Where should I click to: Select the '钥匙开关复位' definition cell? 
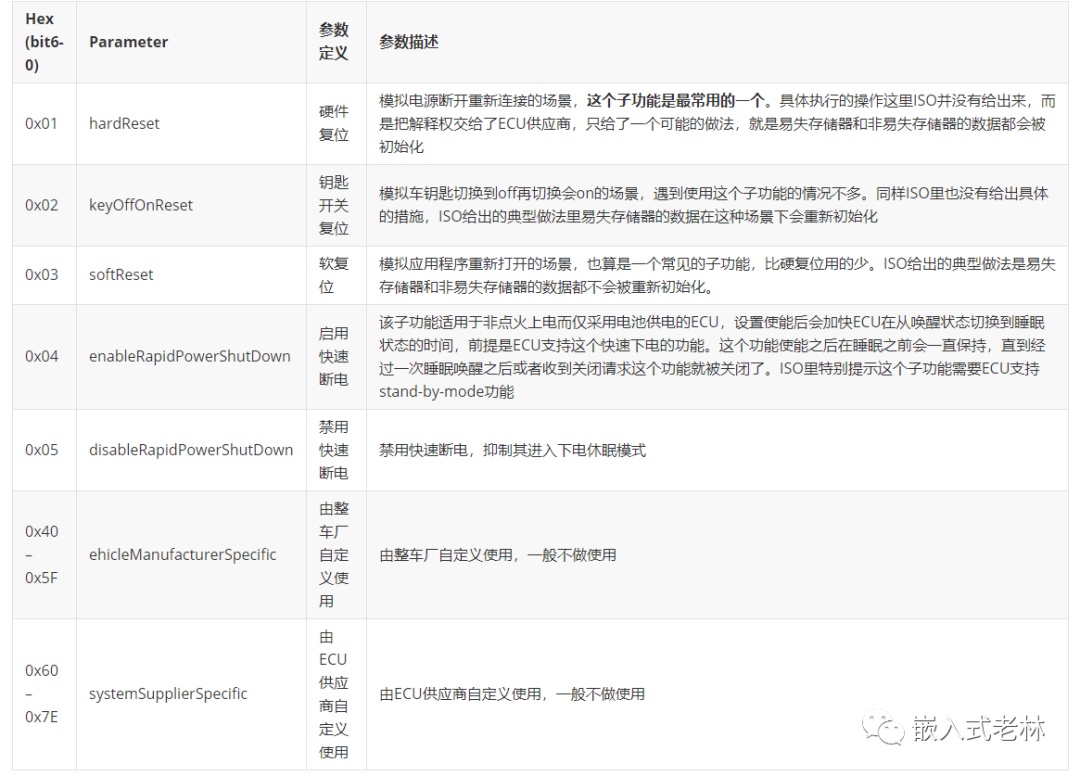point(336,205)
